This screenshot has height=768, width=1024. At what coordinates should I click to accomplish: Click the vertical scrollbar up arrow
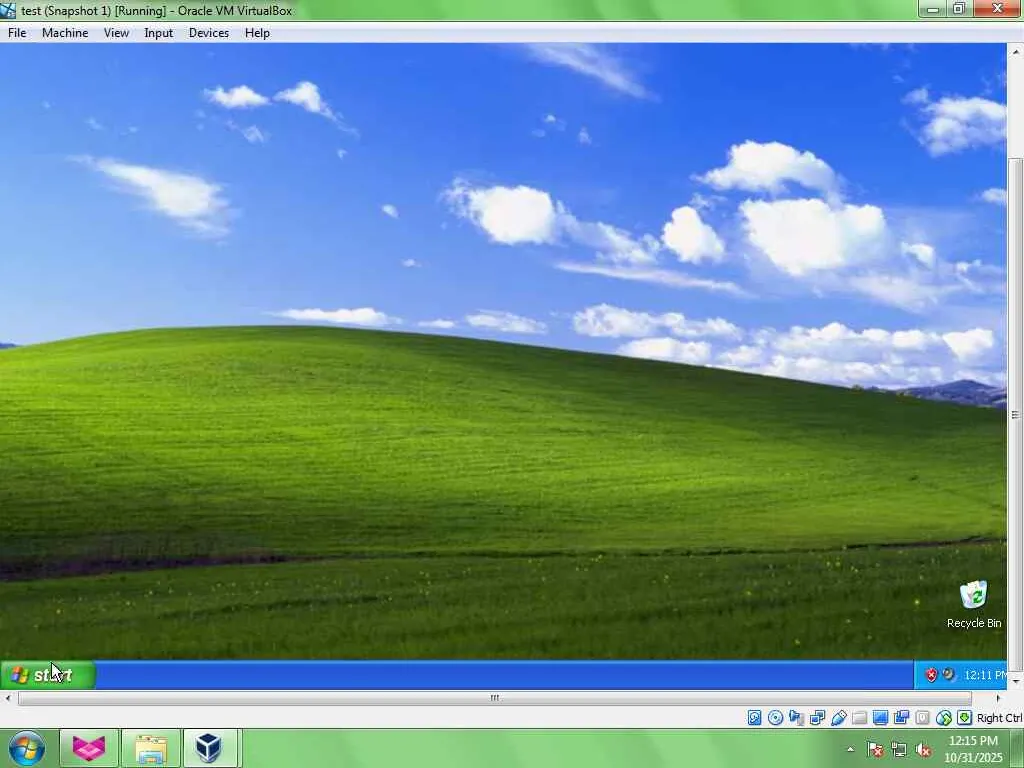click(x=1016, y=51)
